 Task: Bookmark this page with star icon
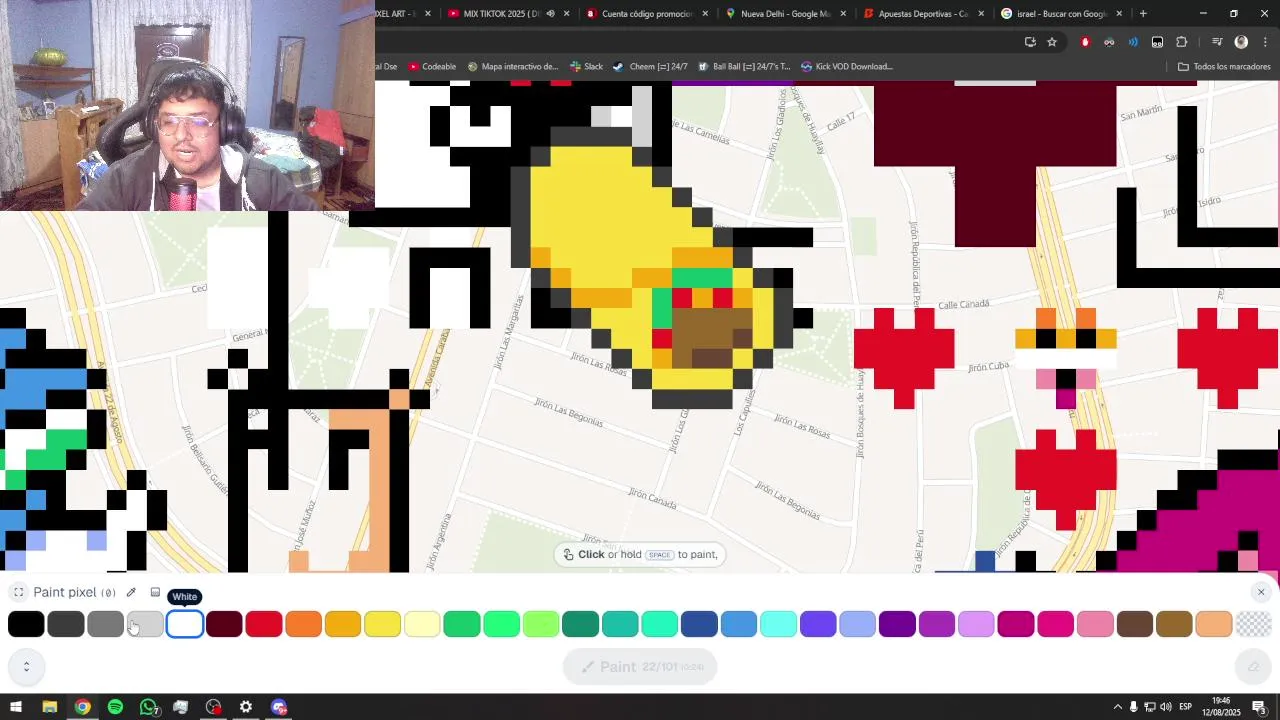(1052, 42)
